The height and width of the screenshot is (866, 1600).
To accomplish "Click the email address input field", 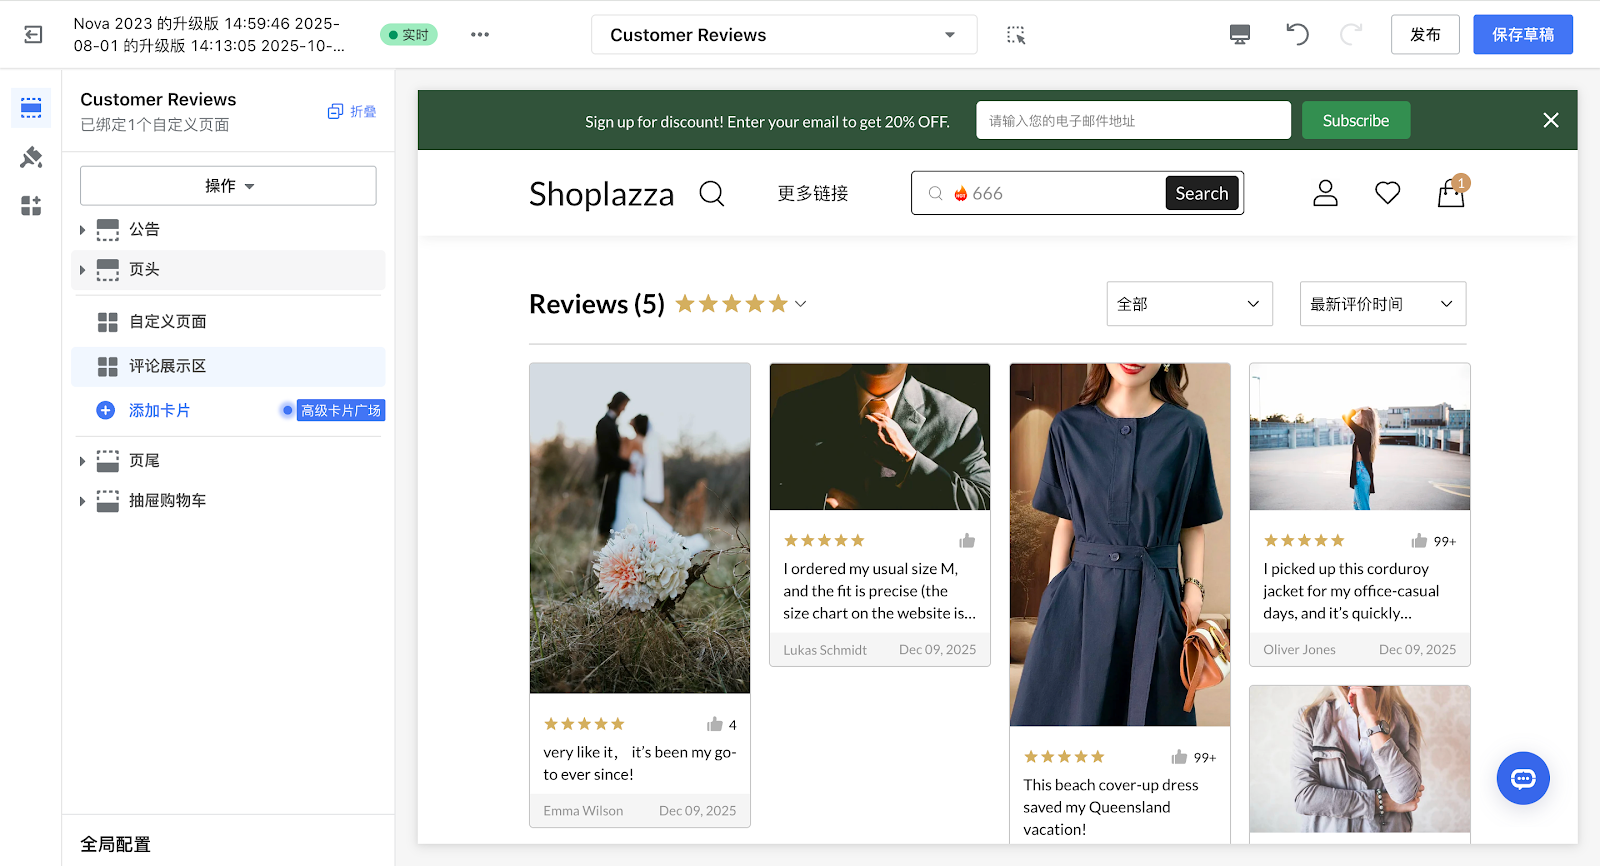I will [1132, 120].
